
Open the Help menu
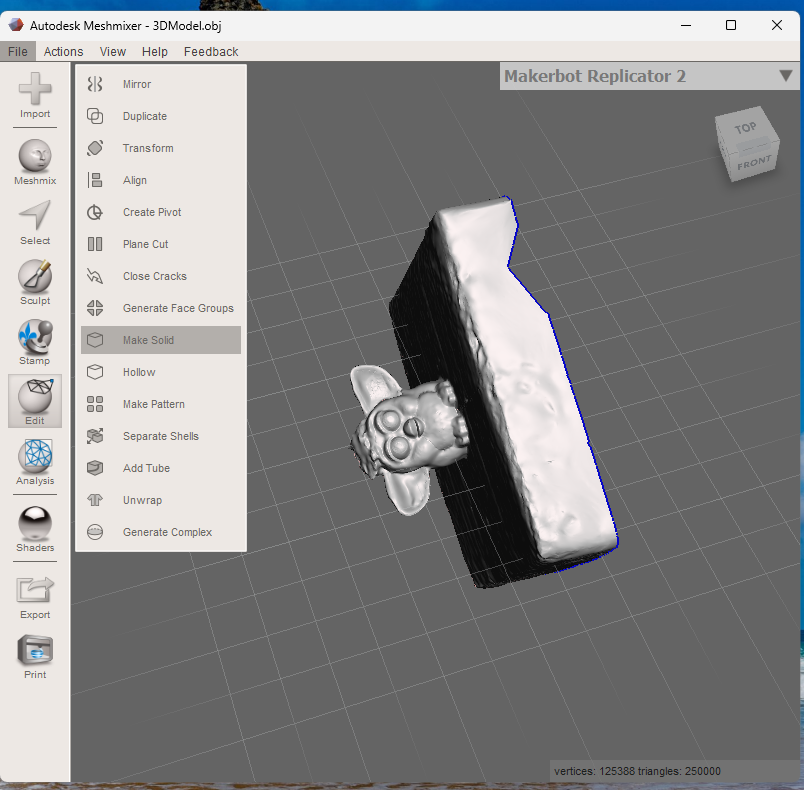click(155, 52)
